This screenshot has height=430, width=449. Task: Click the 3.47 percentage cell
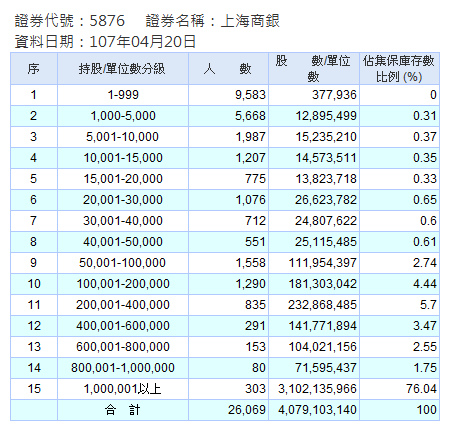399,326
